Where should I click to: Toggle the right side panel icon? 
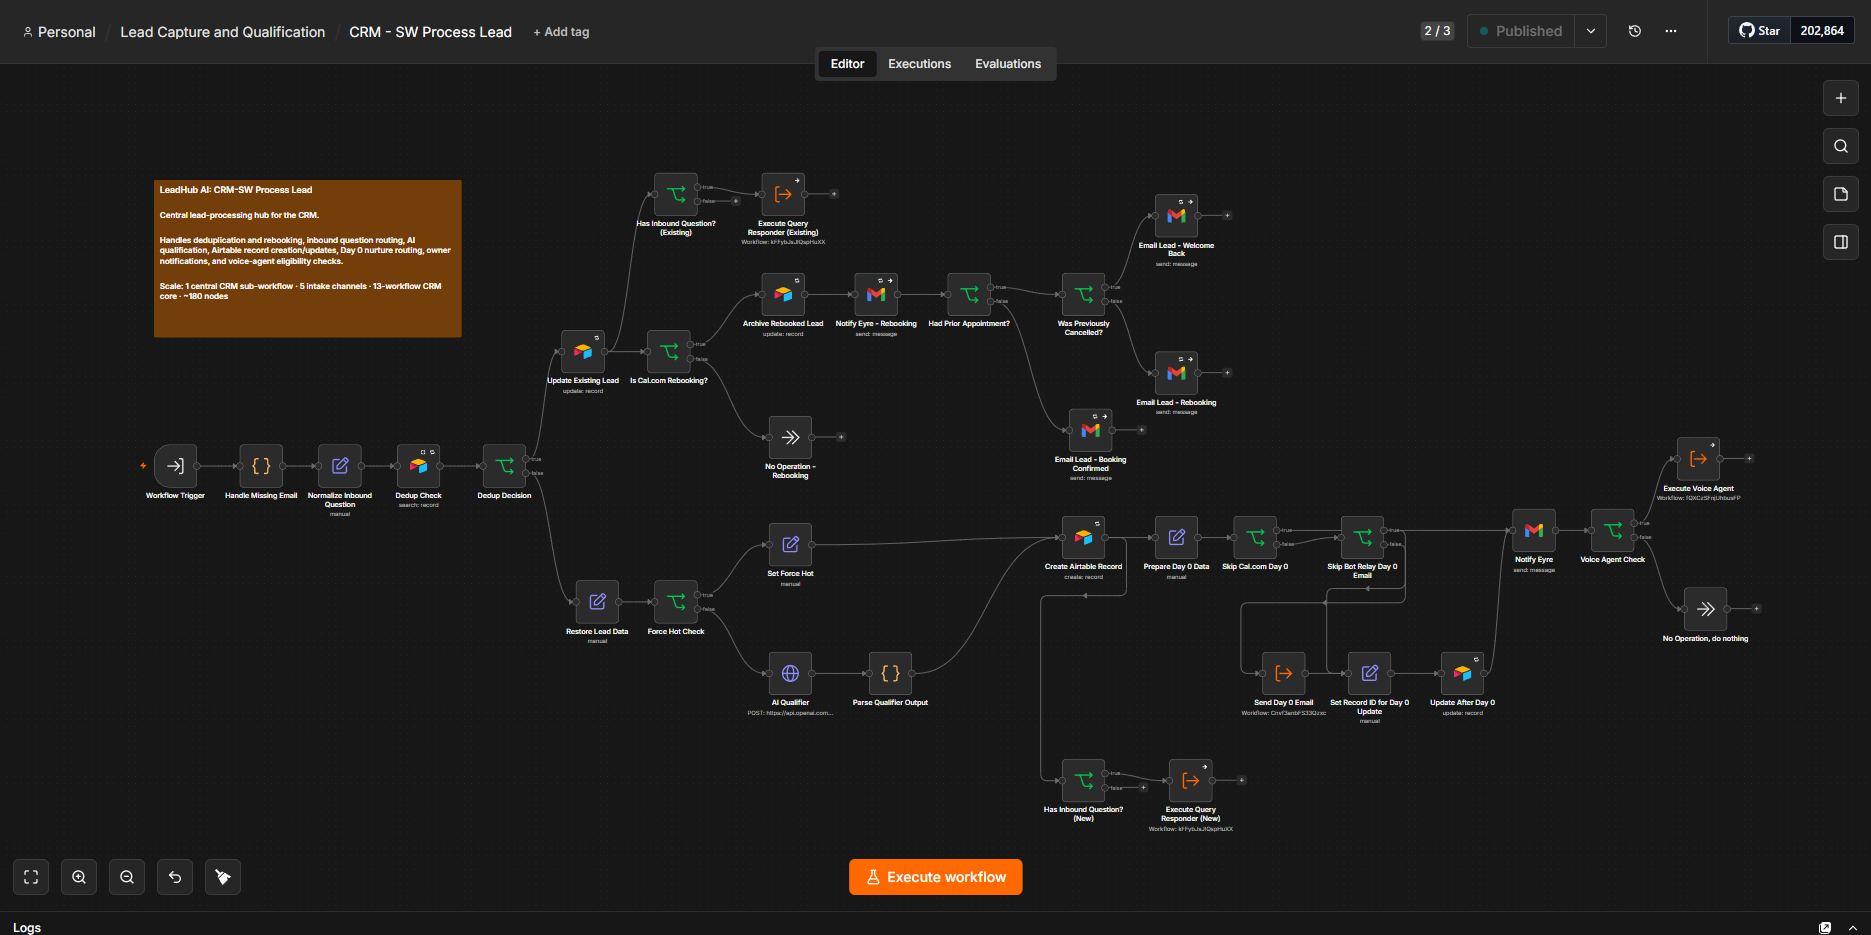1841,242
